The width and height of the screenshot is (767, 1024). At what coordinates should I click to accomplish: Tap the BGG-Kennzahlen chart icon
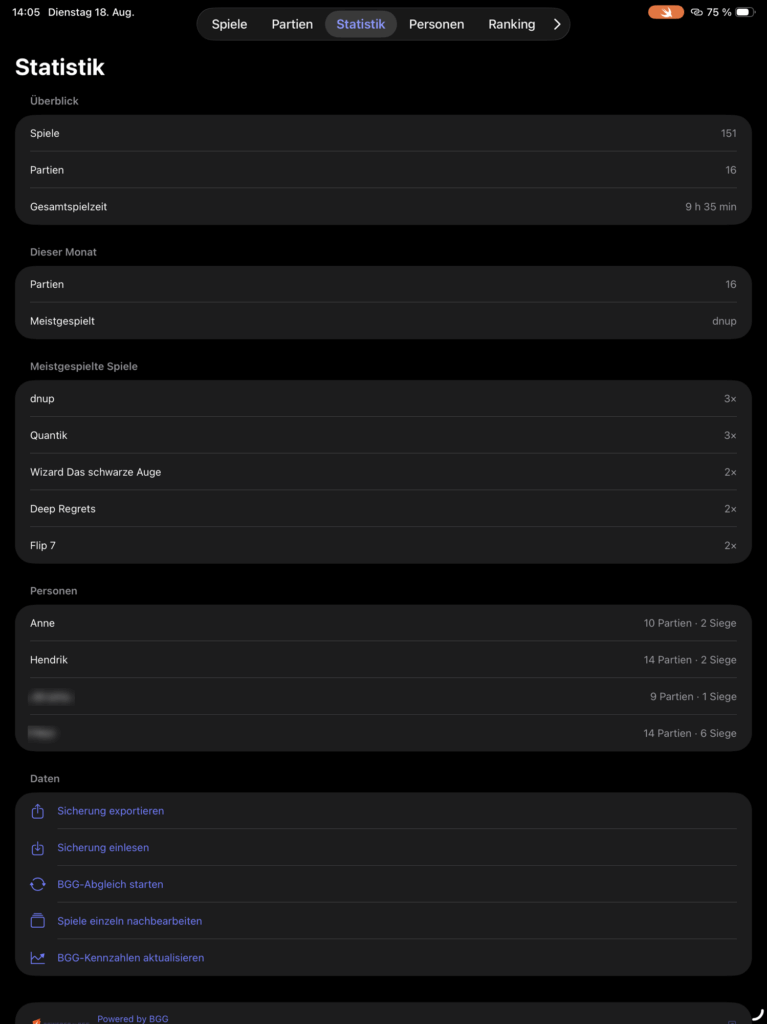[38, 958]
